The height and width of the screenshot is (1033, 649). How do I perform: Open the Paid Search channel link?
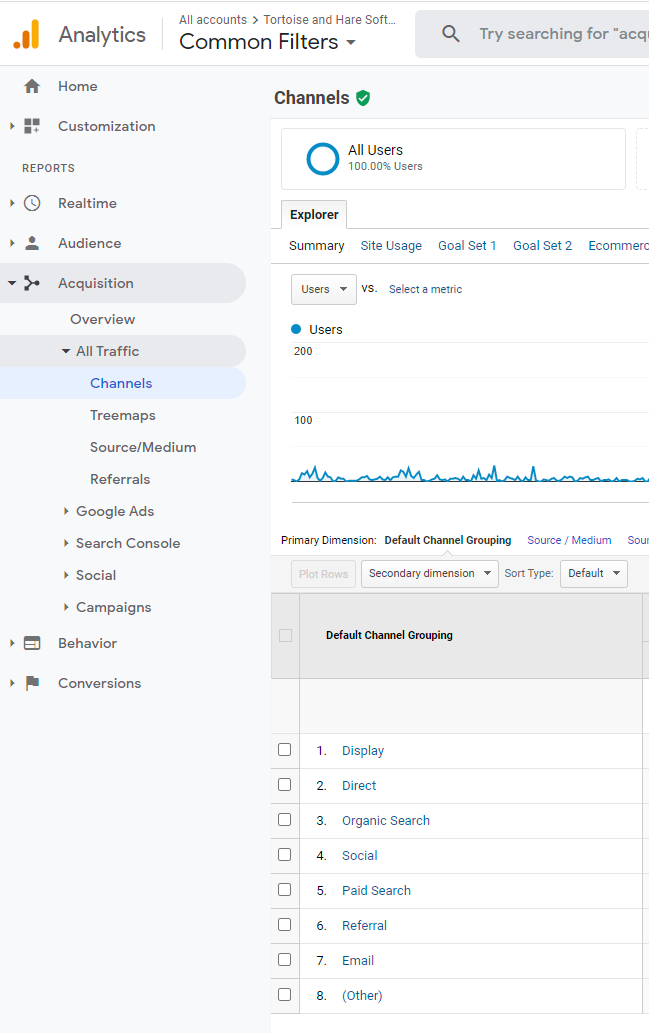point(376,890)
